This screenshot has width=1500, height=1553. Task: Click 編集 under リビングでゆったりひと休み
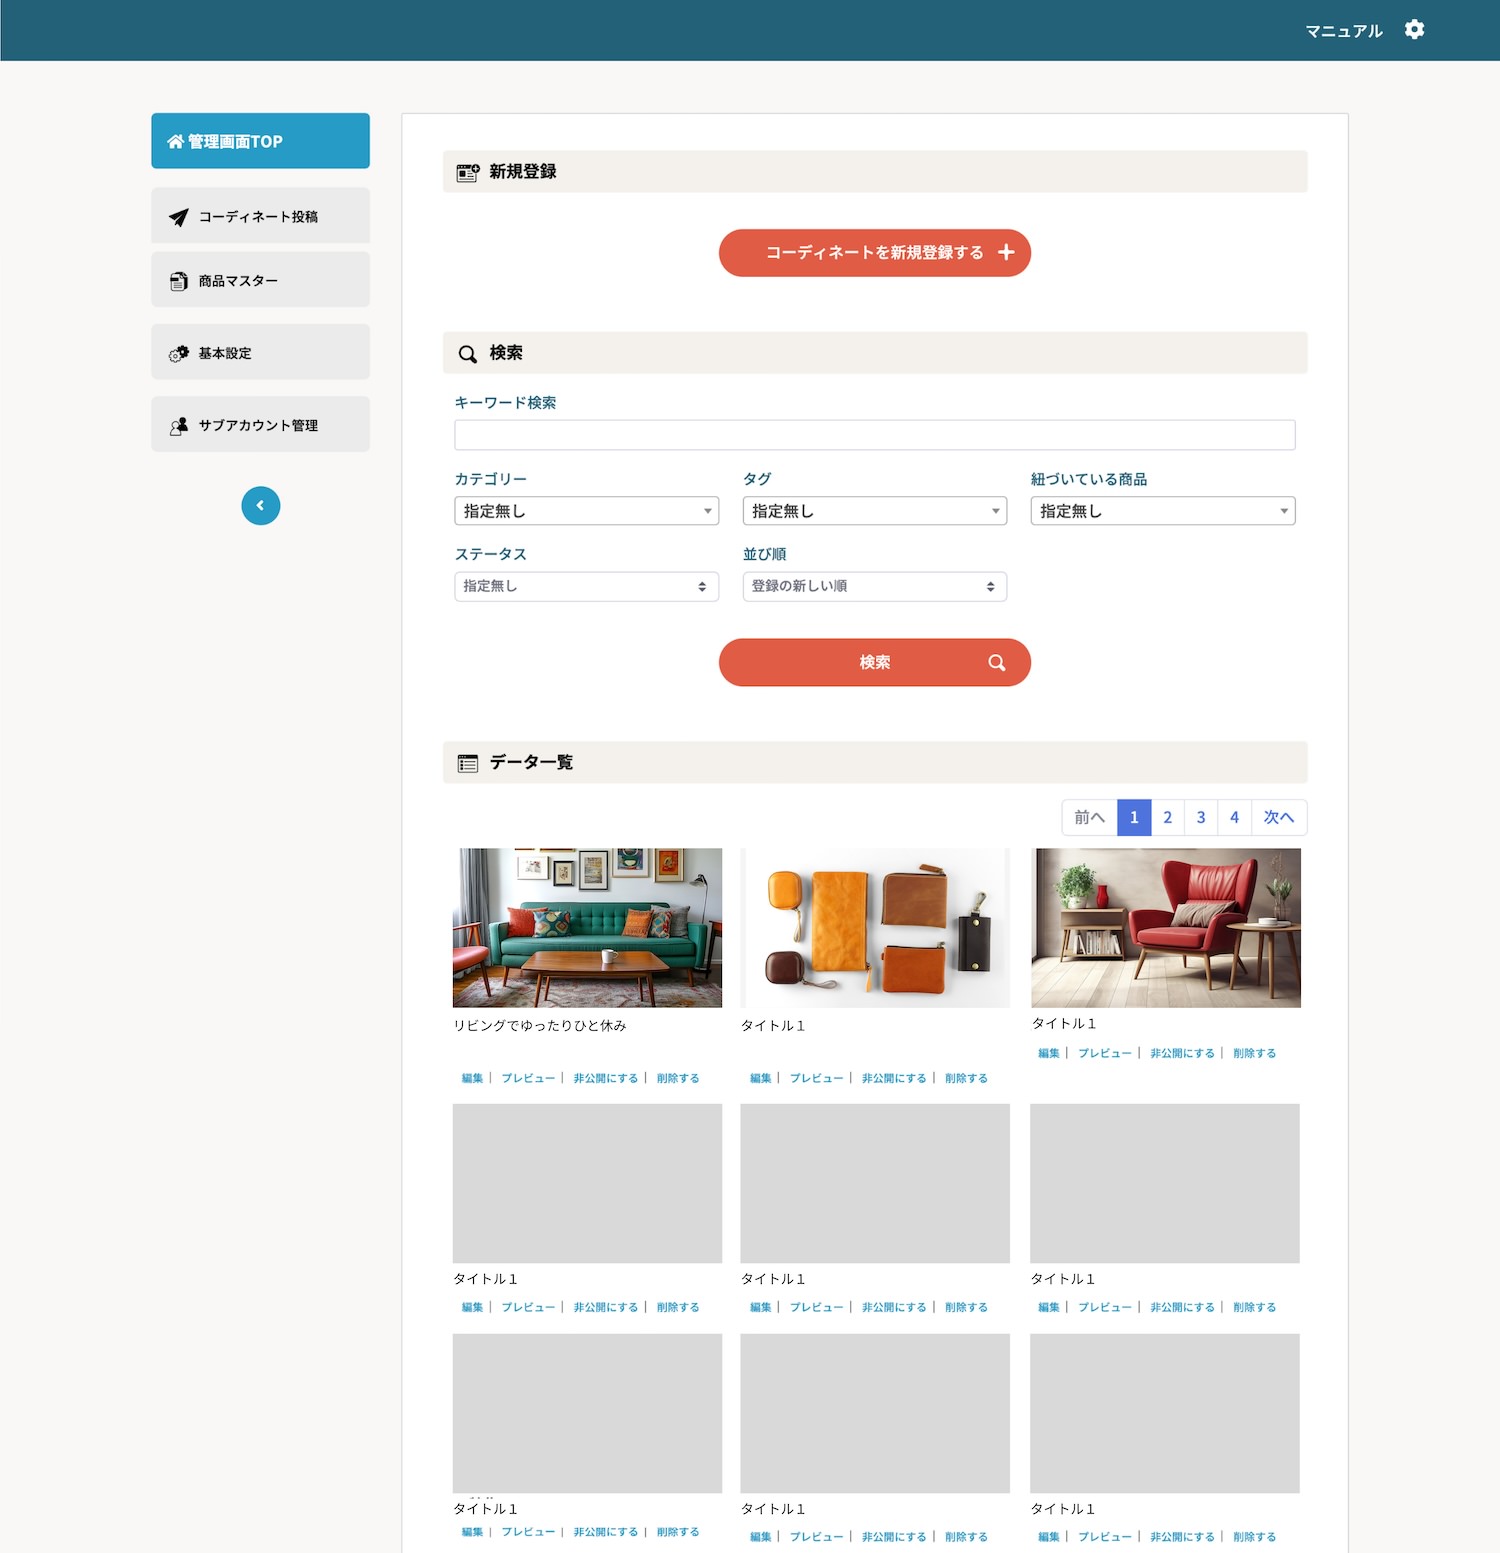472,1078
